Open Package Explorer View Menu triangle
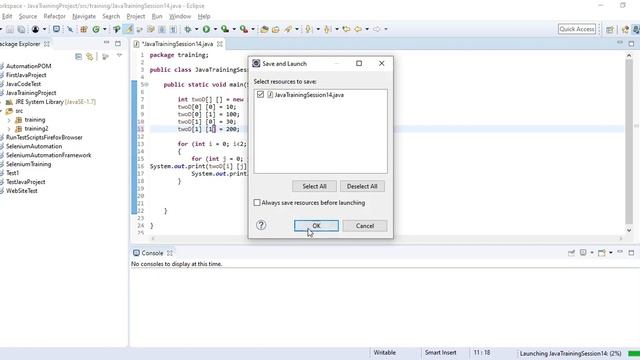This screenshot has width=640, height=360. (119, 55)
